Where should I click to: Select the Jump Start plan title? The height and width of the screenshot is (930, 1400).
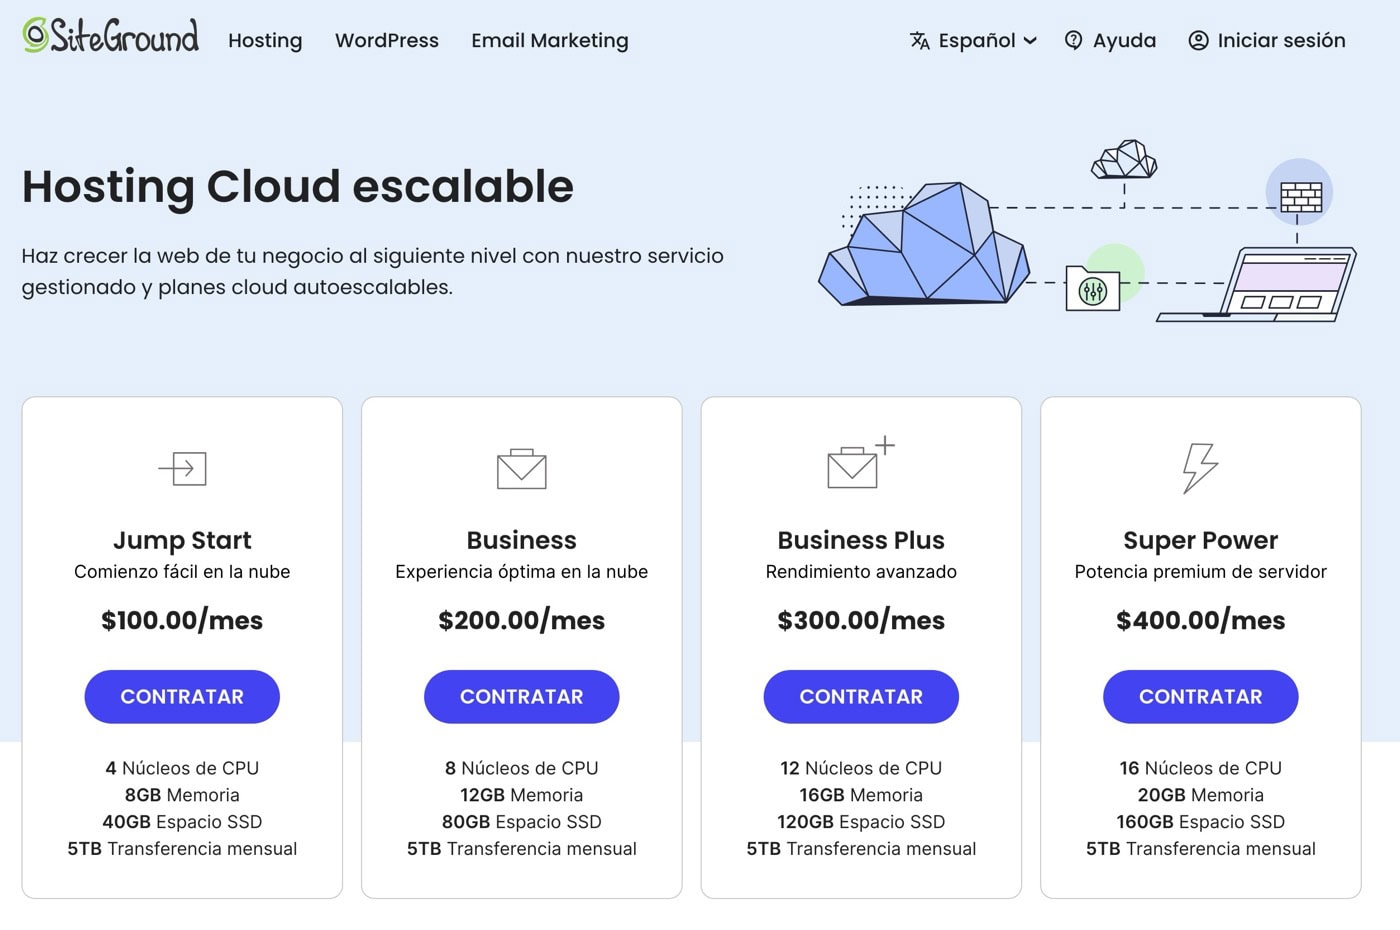point(182,540)
